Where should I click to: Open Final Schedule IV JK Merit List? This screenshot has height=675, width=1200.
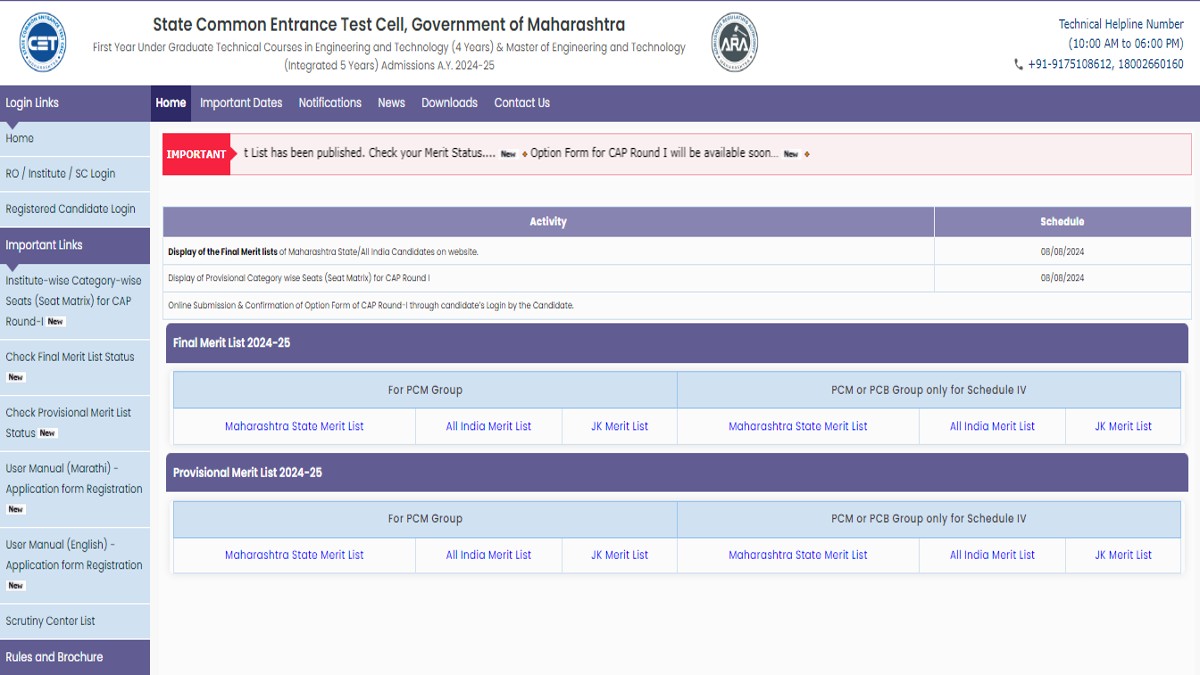point(1123,426)
